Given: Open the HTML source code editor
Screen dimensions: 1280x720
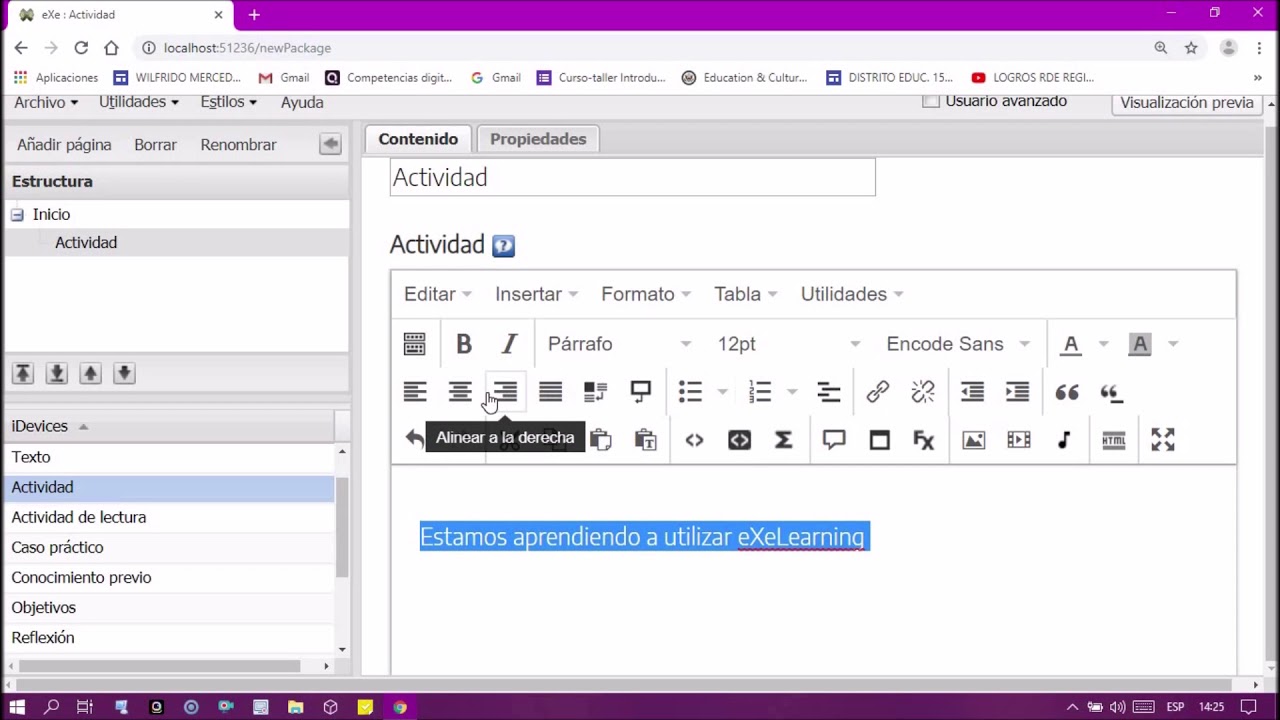Looking at the screenshot, I should [x=1113, y=440].
